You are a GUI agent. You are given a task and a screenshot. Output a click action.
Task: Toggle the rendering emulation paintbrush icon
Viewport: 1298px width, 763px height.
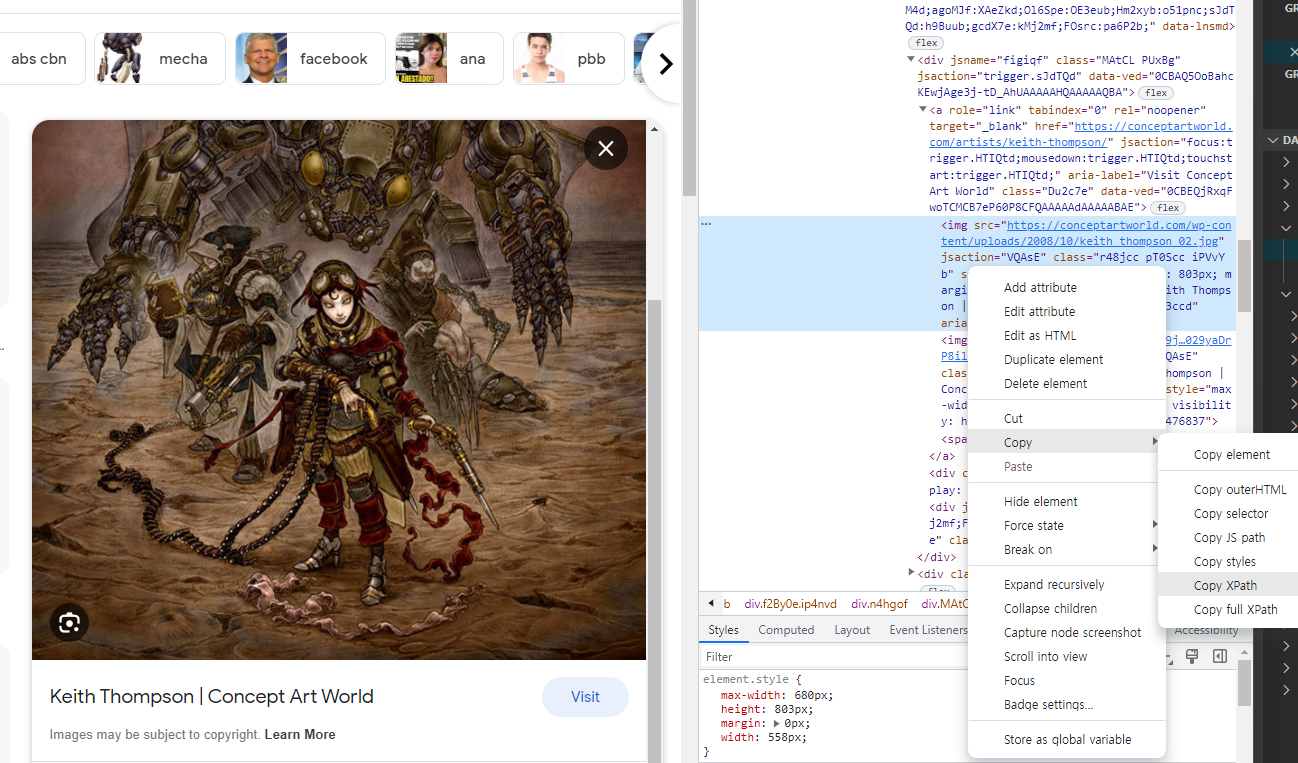1192,656
